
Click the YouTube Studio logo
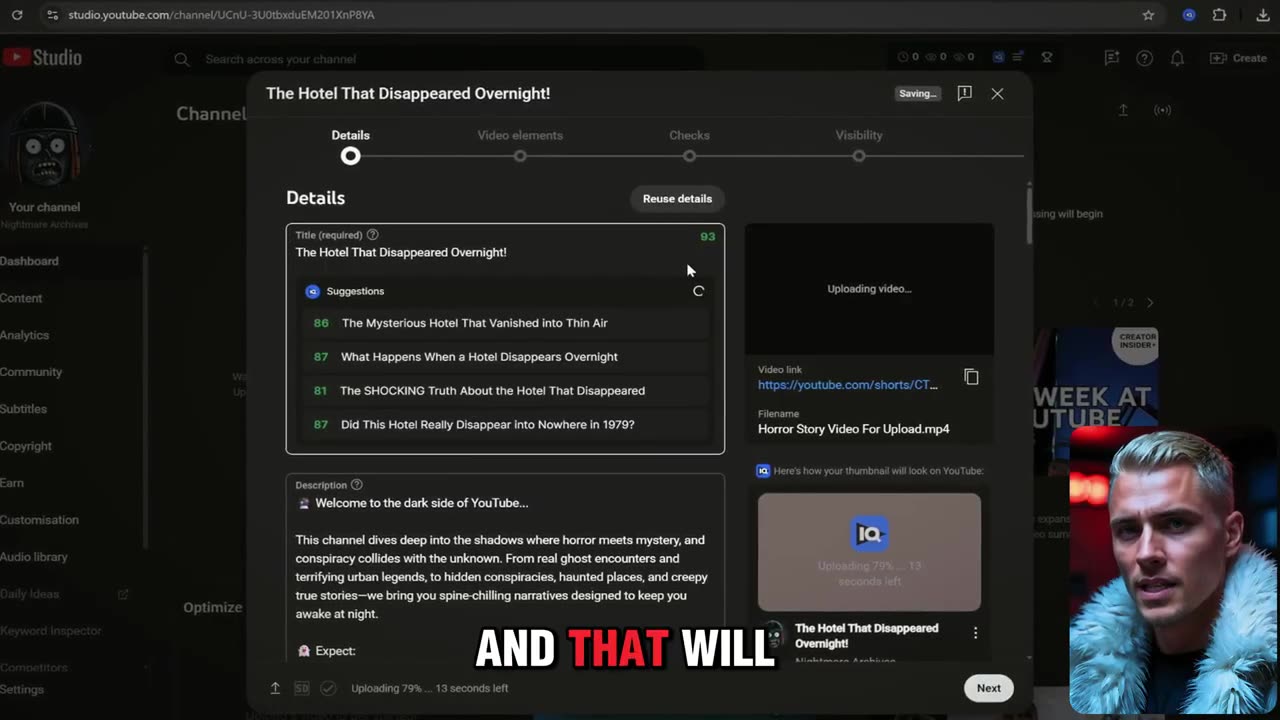[42, 58]
